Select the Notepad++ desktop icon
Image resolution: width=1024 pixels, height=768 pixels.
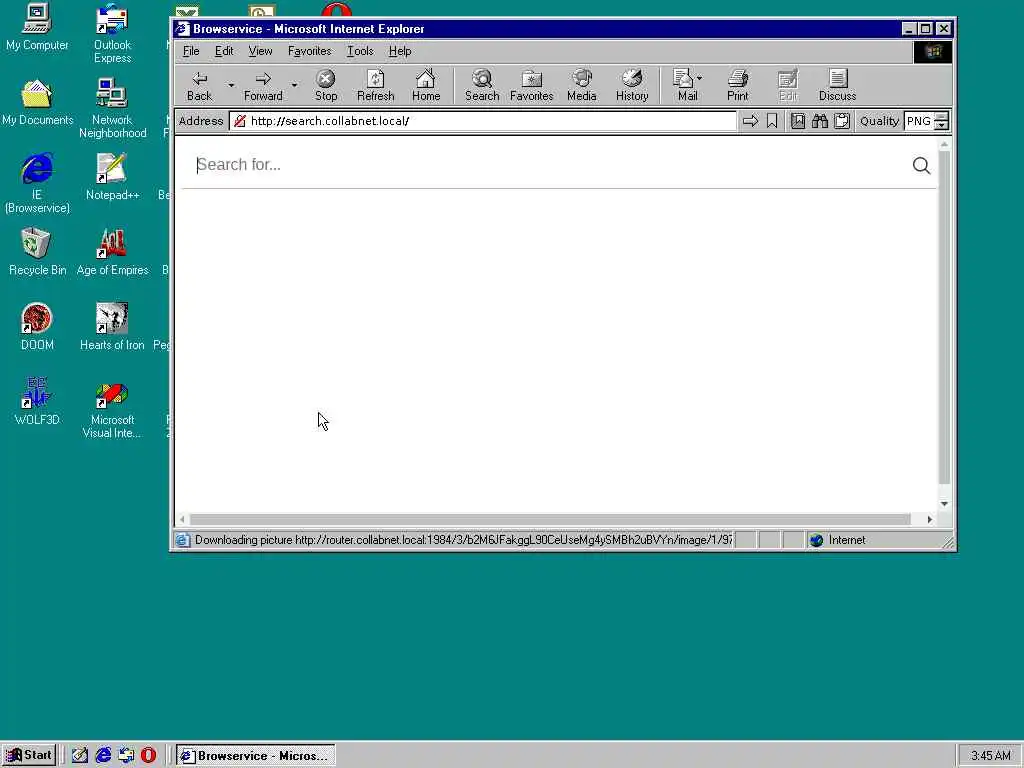tap(112, 176)
